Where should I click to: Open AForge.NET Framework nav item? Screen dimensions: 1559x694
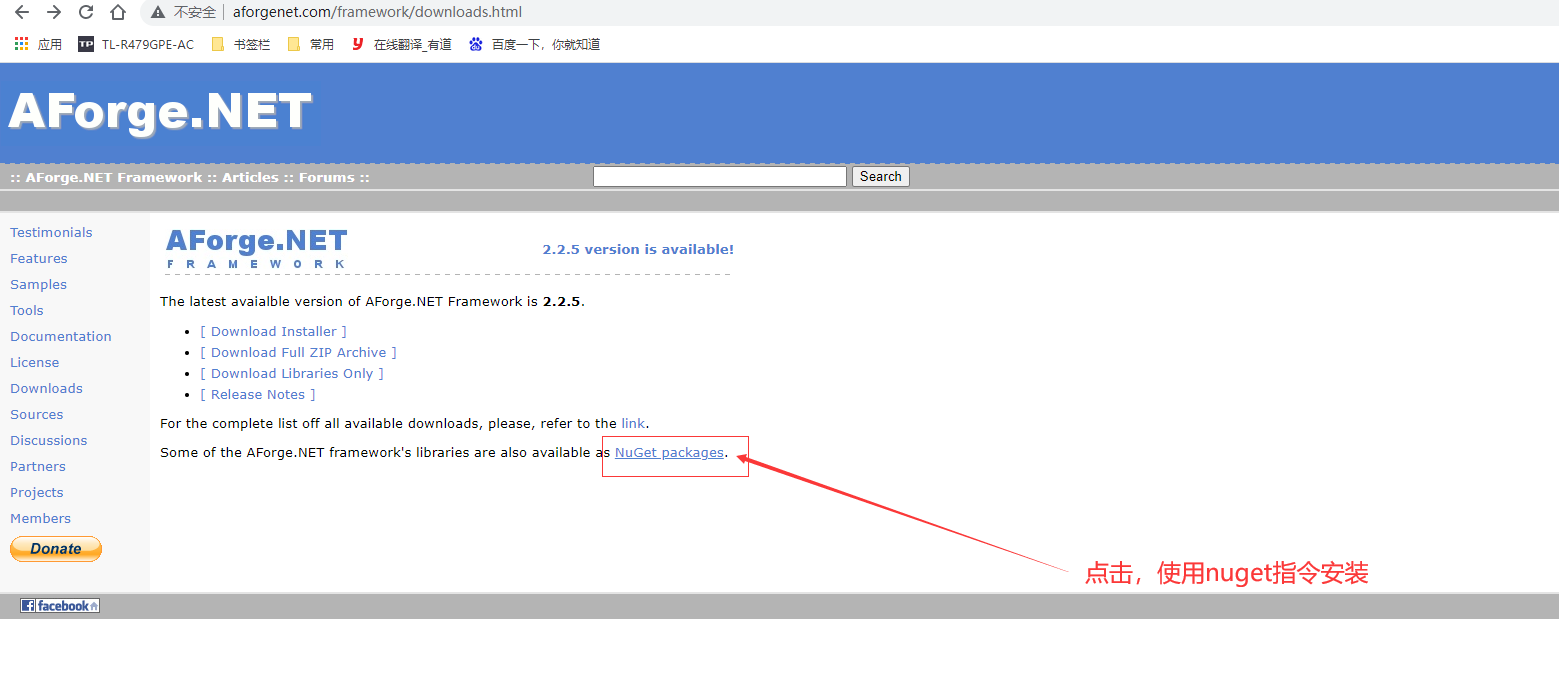(x=114, y=177)
